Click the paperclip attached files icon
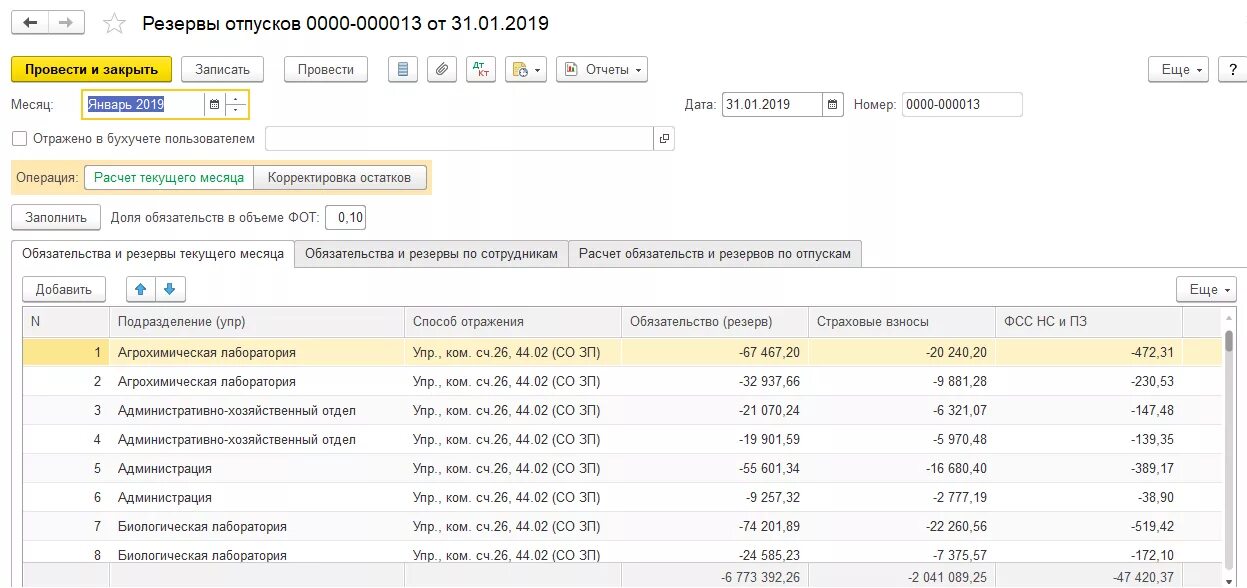Viewport: 1247px width, 588px height. click(441, 70)
